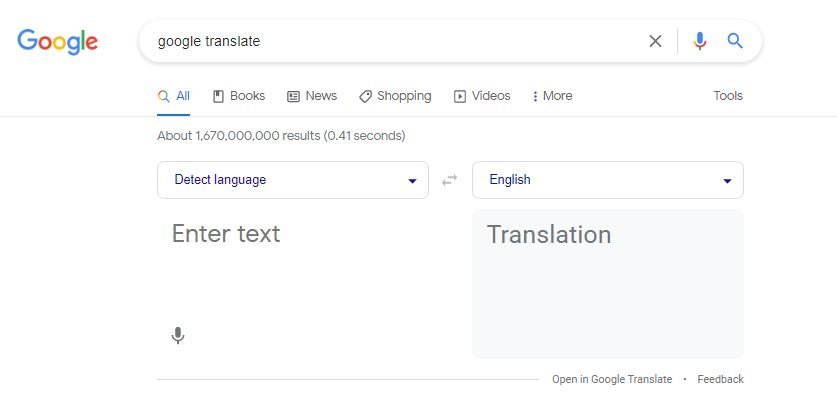Click the Shopping tag icon
Viewport: 837px width, 418px height.
point(365,97)
